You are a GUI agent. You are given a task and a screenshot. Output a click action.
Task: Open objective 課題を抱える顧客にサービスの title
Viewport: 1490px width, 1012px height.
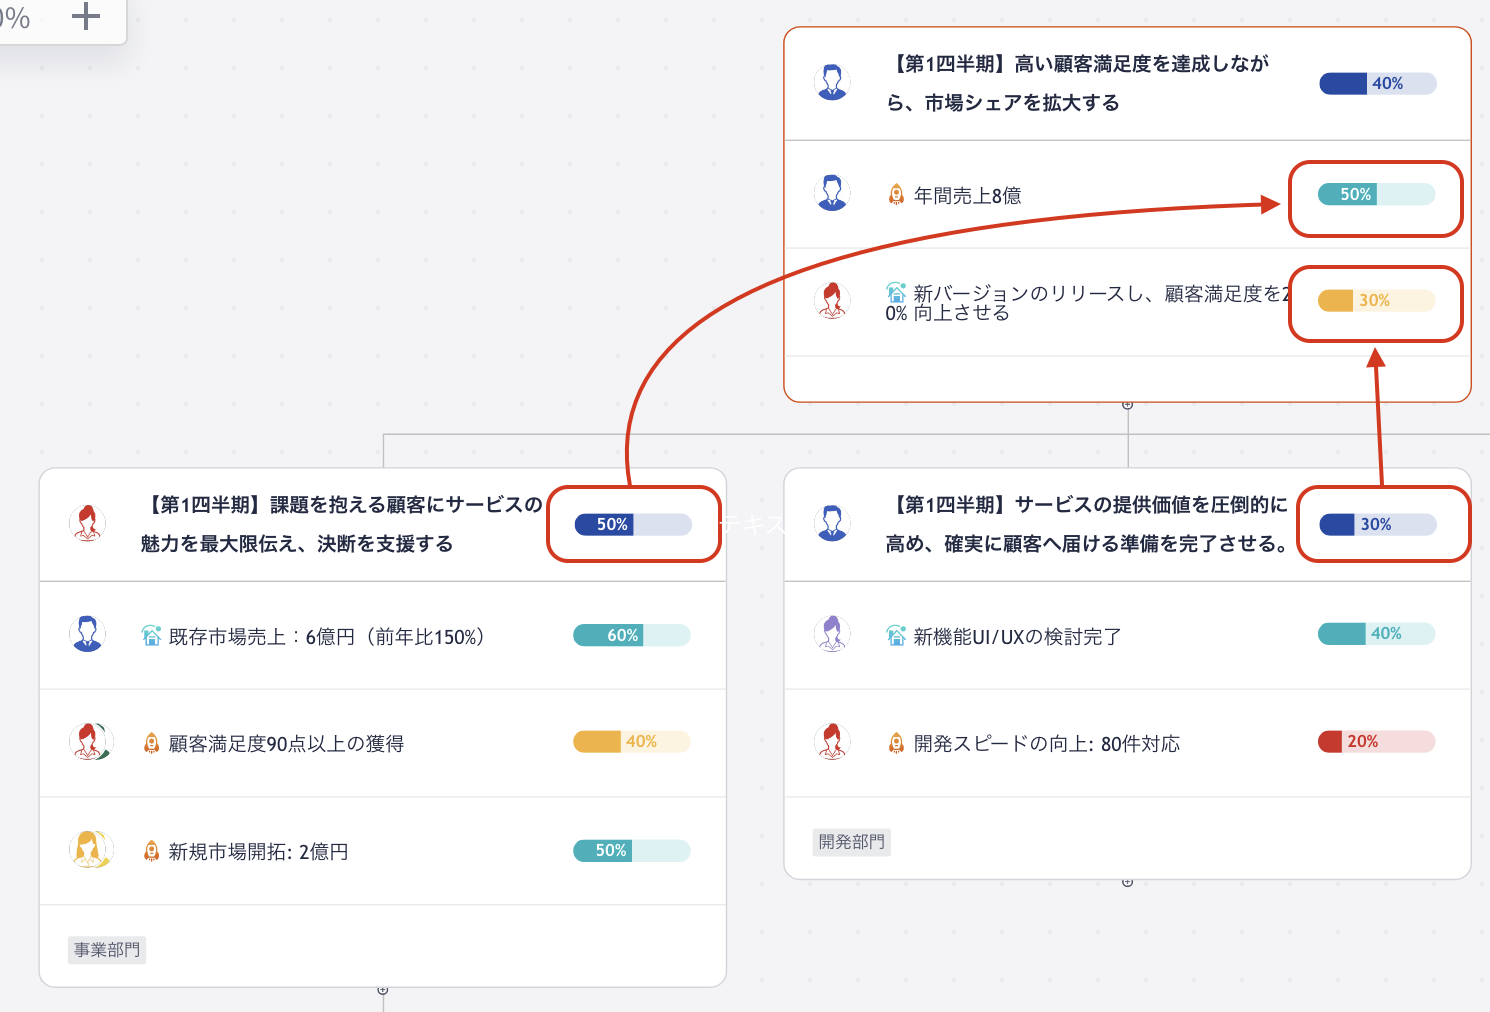341,524
